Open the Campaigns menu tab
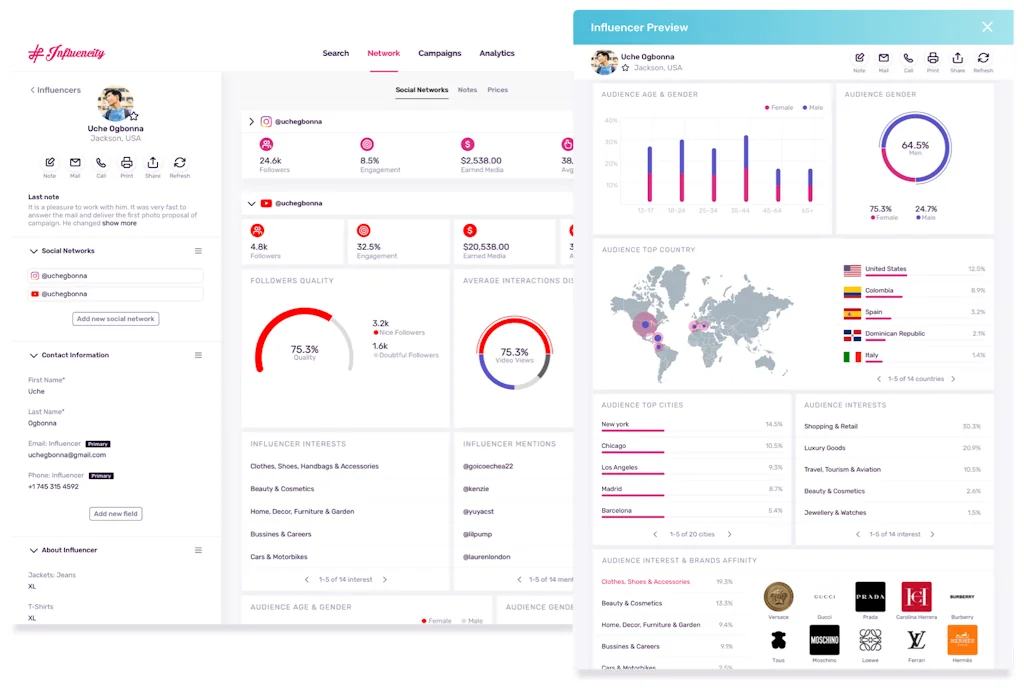 coord(440,54)
